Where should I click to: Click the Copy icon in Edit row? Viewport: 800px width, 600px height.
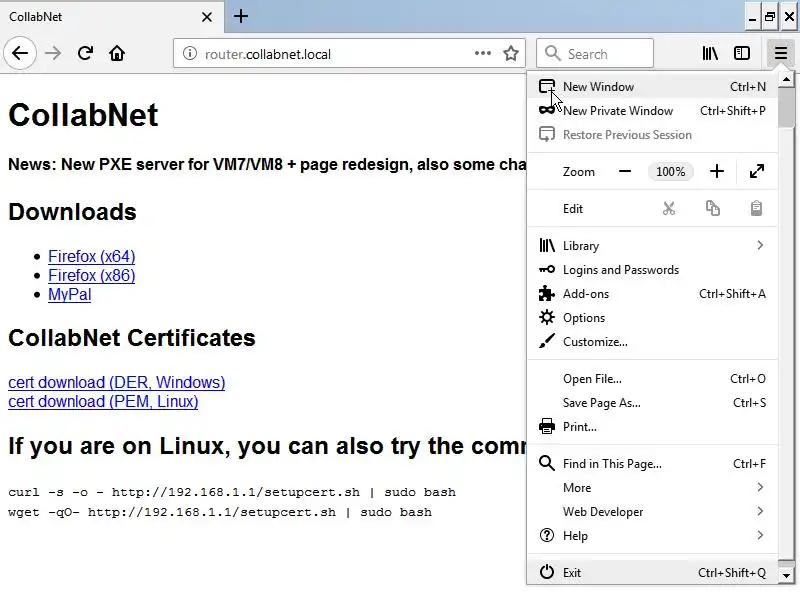coord(713,209)
